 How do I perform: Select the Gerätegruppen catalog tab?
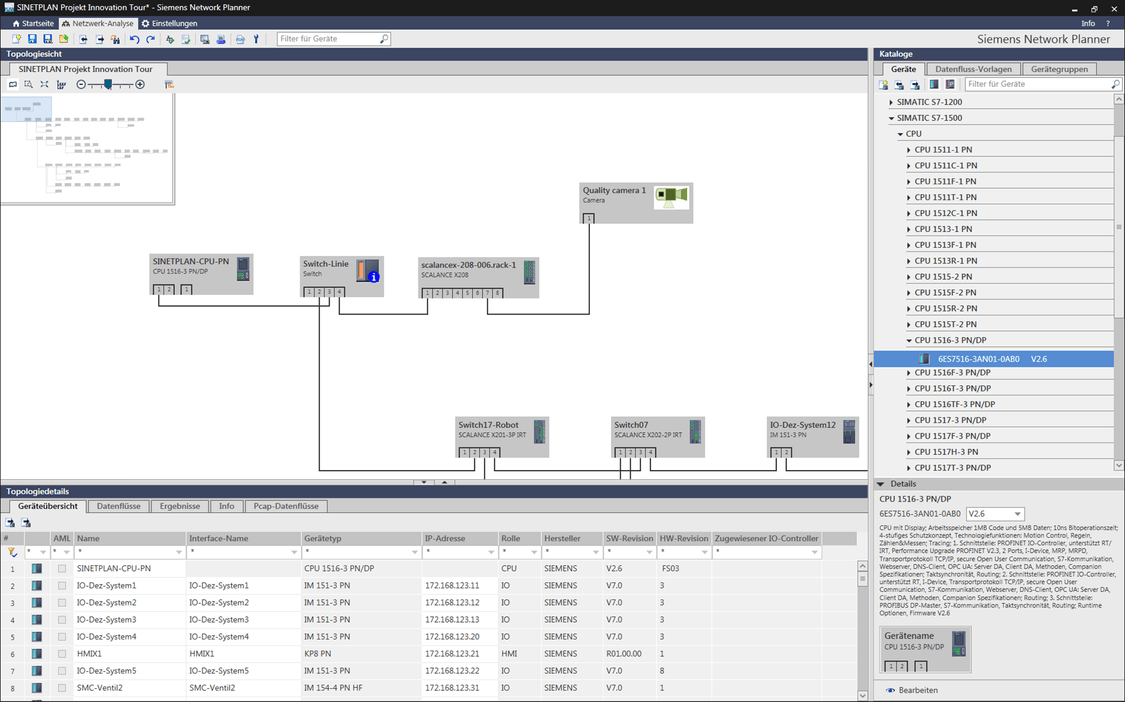(1059, 70)
